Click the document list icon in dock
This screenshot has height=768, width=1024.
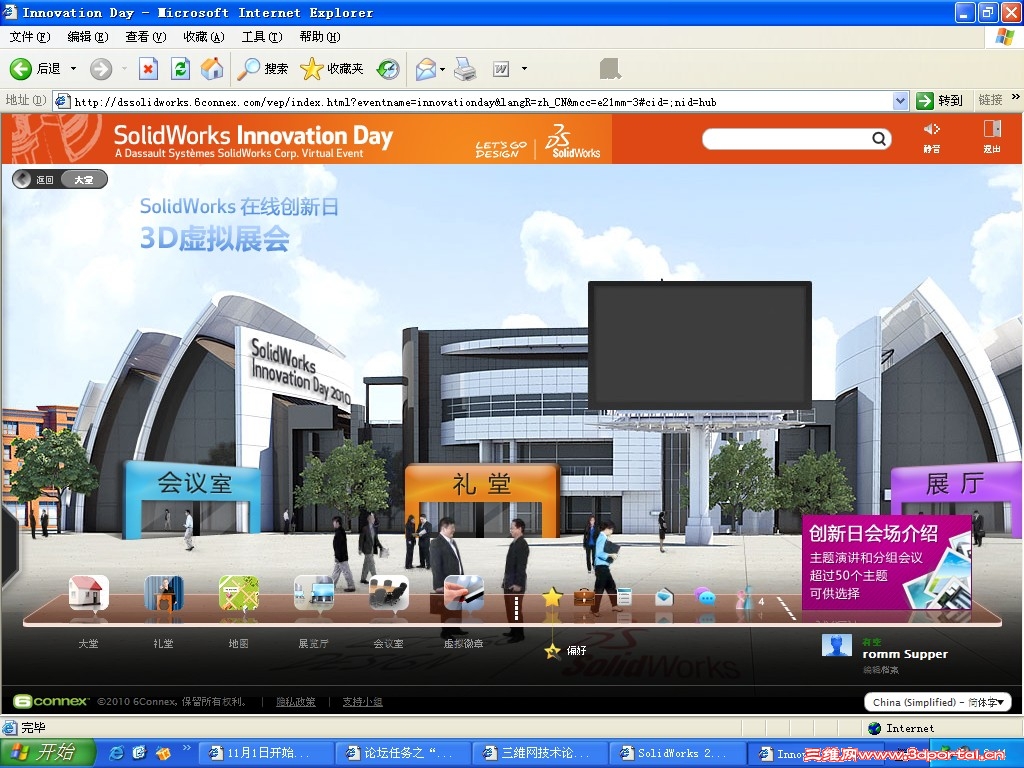[624, 596]
